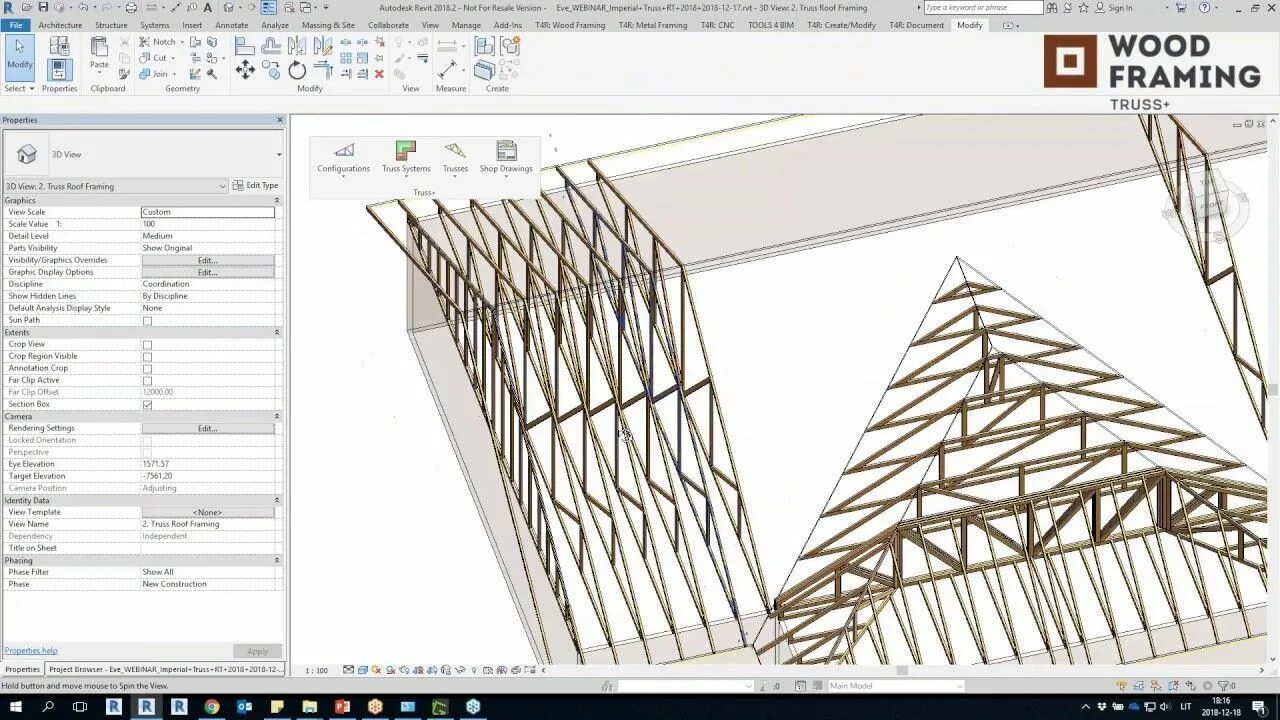Click the Text tool icon in quick access toolbar

tap(207, 7)
